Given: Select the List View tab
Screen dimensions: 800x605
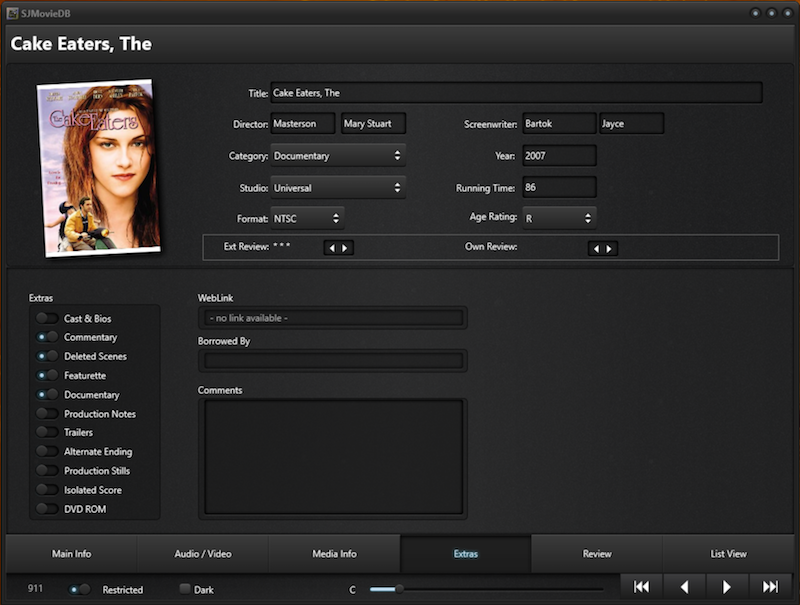Looking at the screenshot, I should tap(728, 553).
